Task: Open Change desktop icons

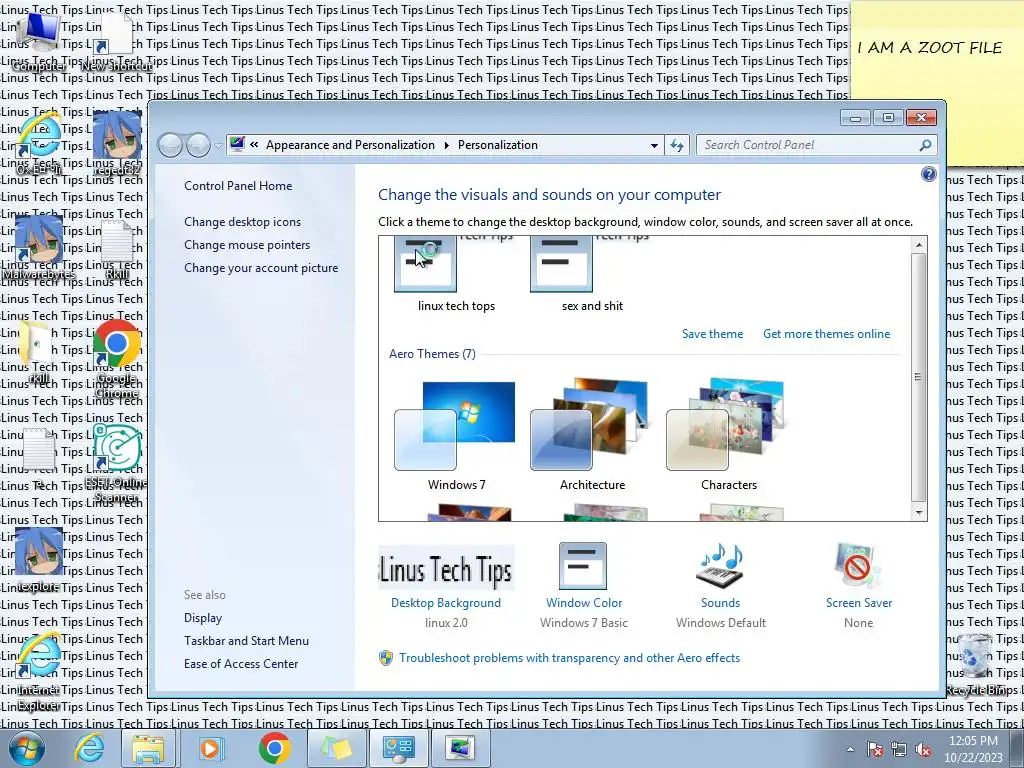Action: tap(242, 221)
